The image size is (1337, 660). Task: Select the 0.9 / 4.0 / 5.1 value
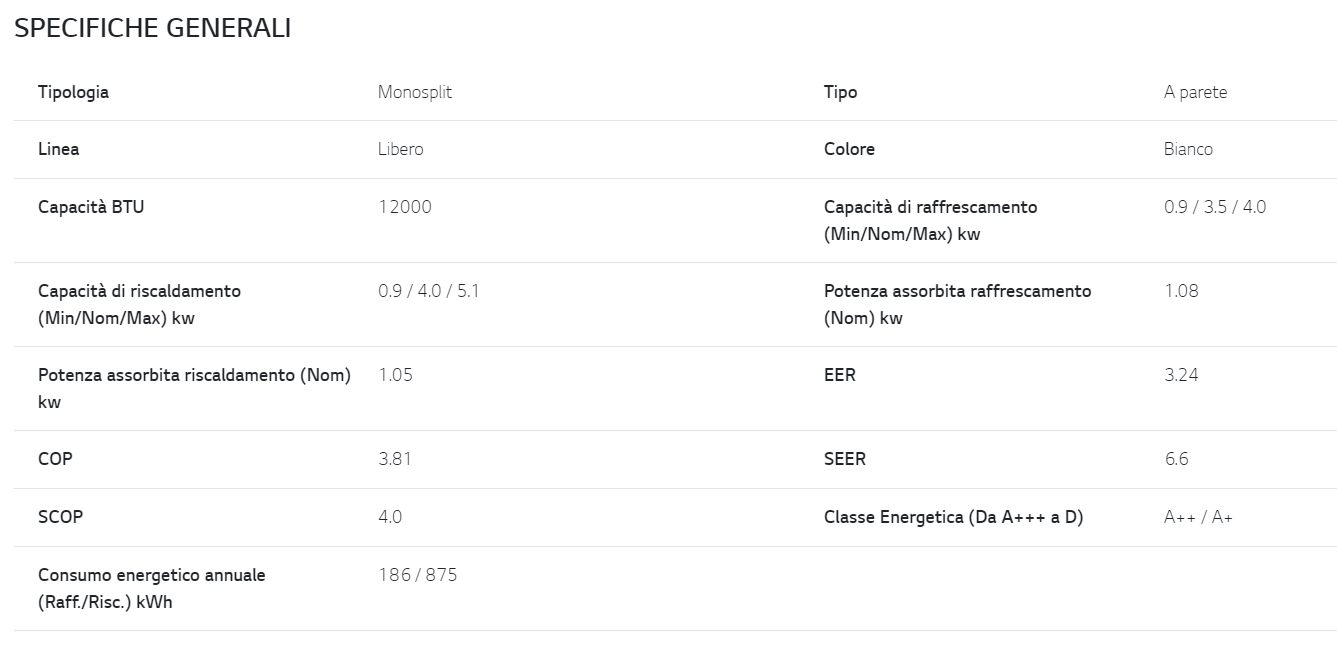coord(428,291)
